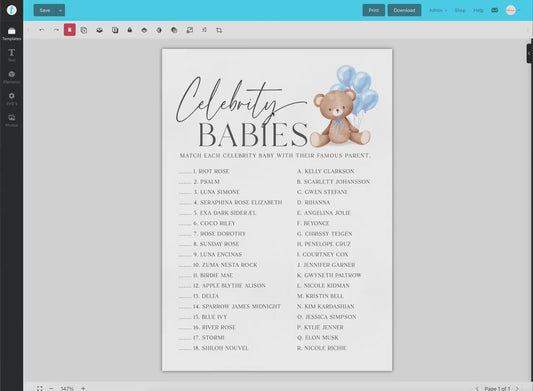Go to the next page arrow
Viewport: 533px width, 391px height.
point(517,388)
